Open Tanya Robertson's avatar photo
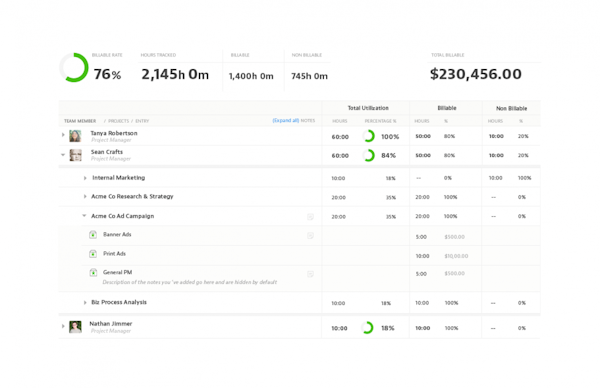 [x=75, y=136]
